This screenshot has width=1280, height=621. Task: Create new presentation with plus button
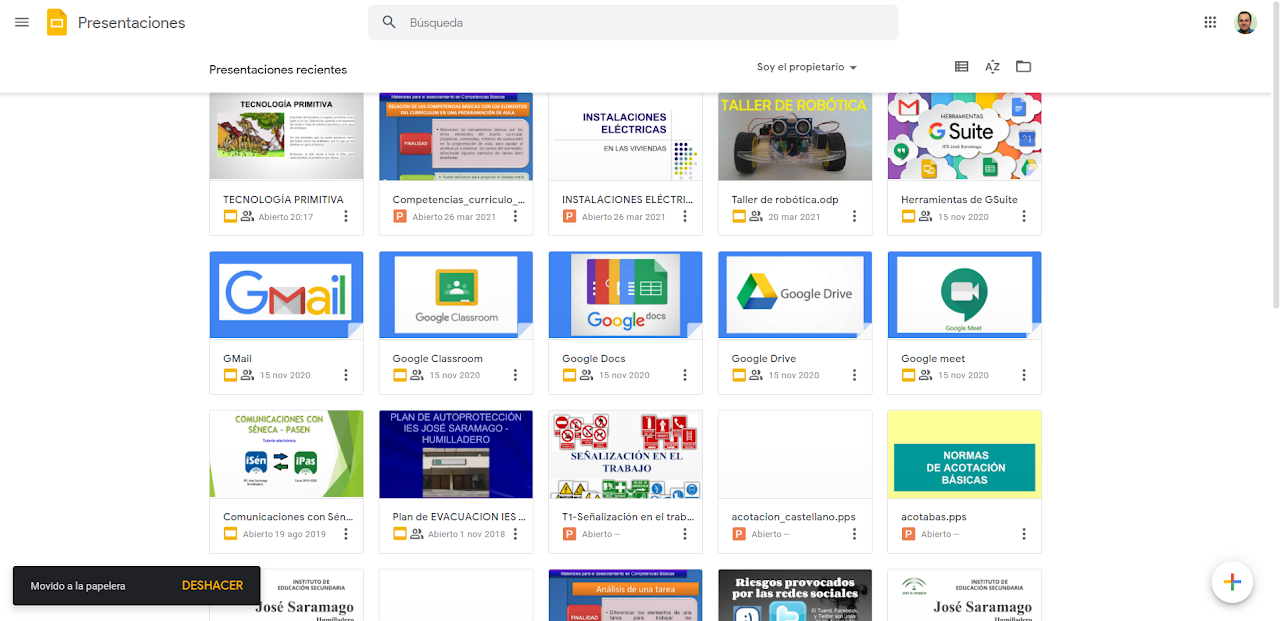[x=1232, y=582]
